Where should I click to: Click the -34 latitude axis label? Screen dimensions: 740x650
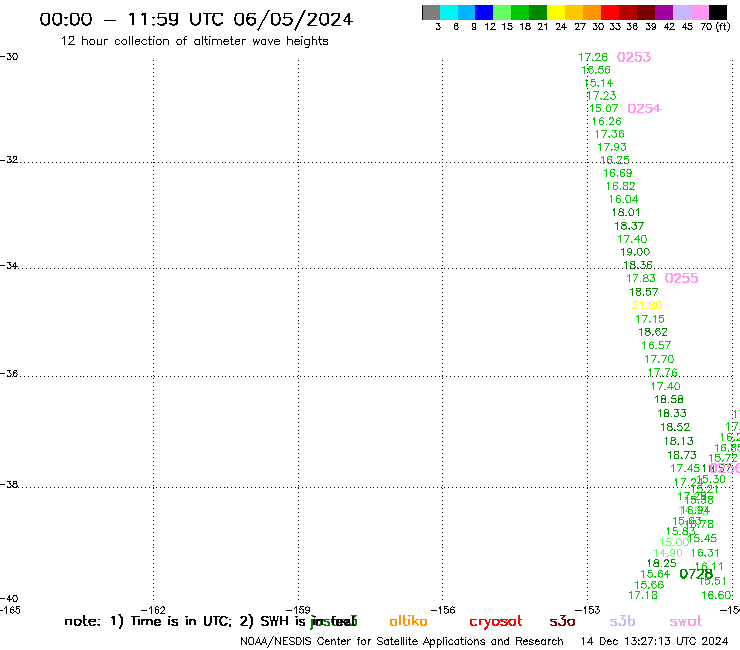click(x=9, y=265)
